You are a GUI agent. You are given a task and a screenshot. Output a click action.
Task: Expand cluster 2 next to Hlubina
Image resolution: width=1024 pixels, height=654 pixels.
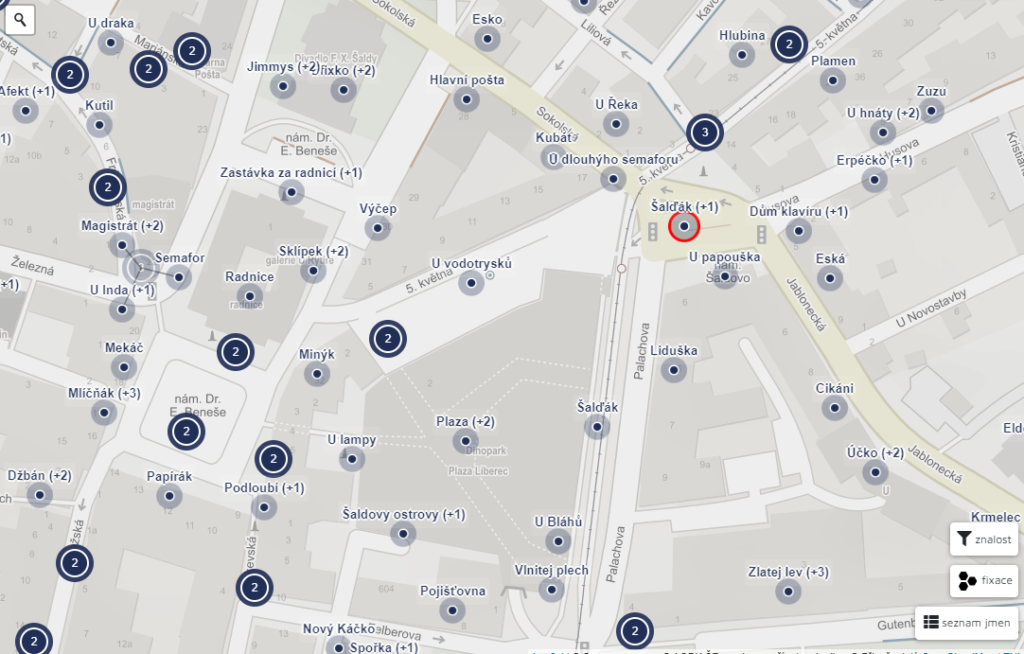coord(789,44)
